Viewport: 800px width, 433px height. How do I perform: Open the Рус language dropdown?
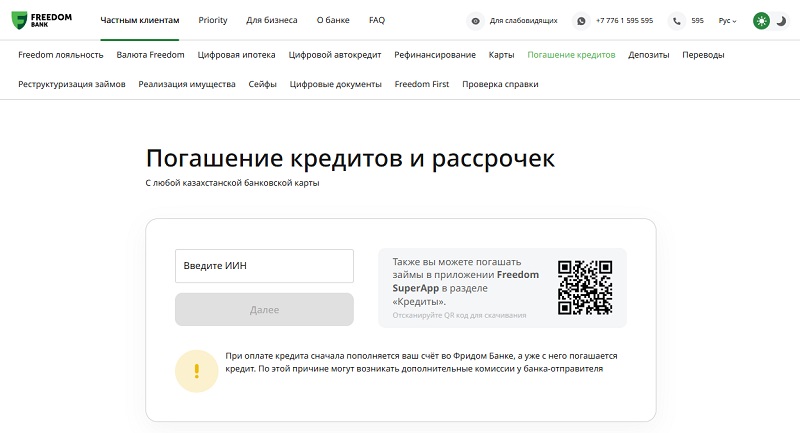click(x=727, y=21)
